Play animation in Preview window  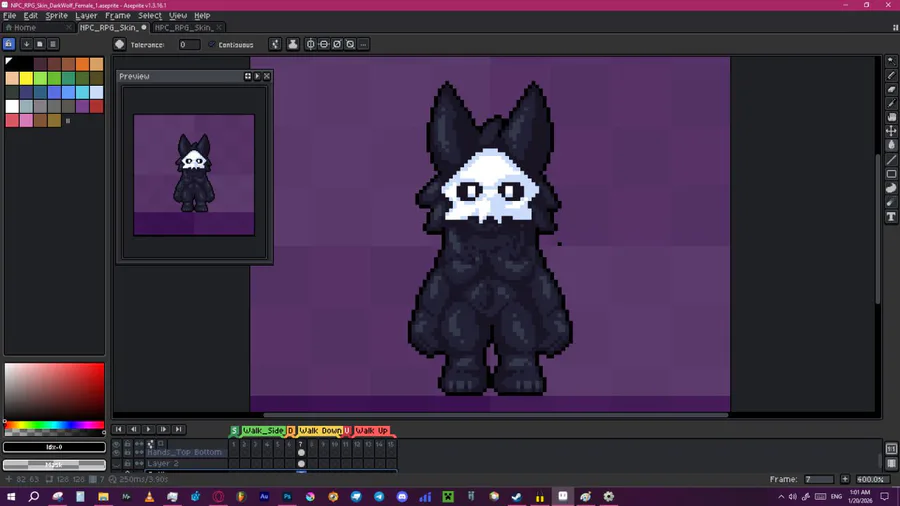[x=257, y=76]
